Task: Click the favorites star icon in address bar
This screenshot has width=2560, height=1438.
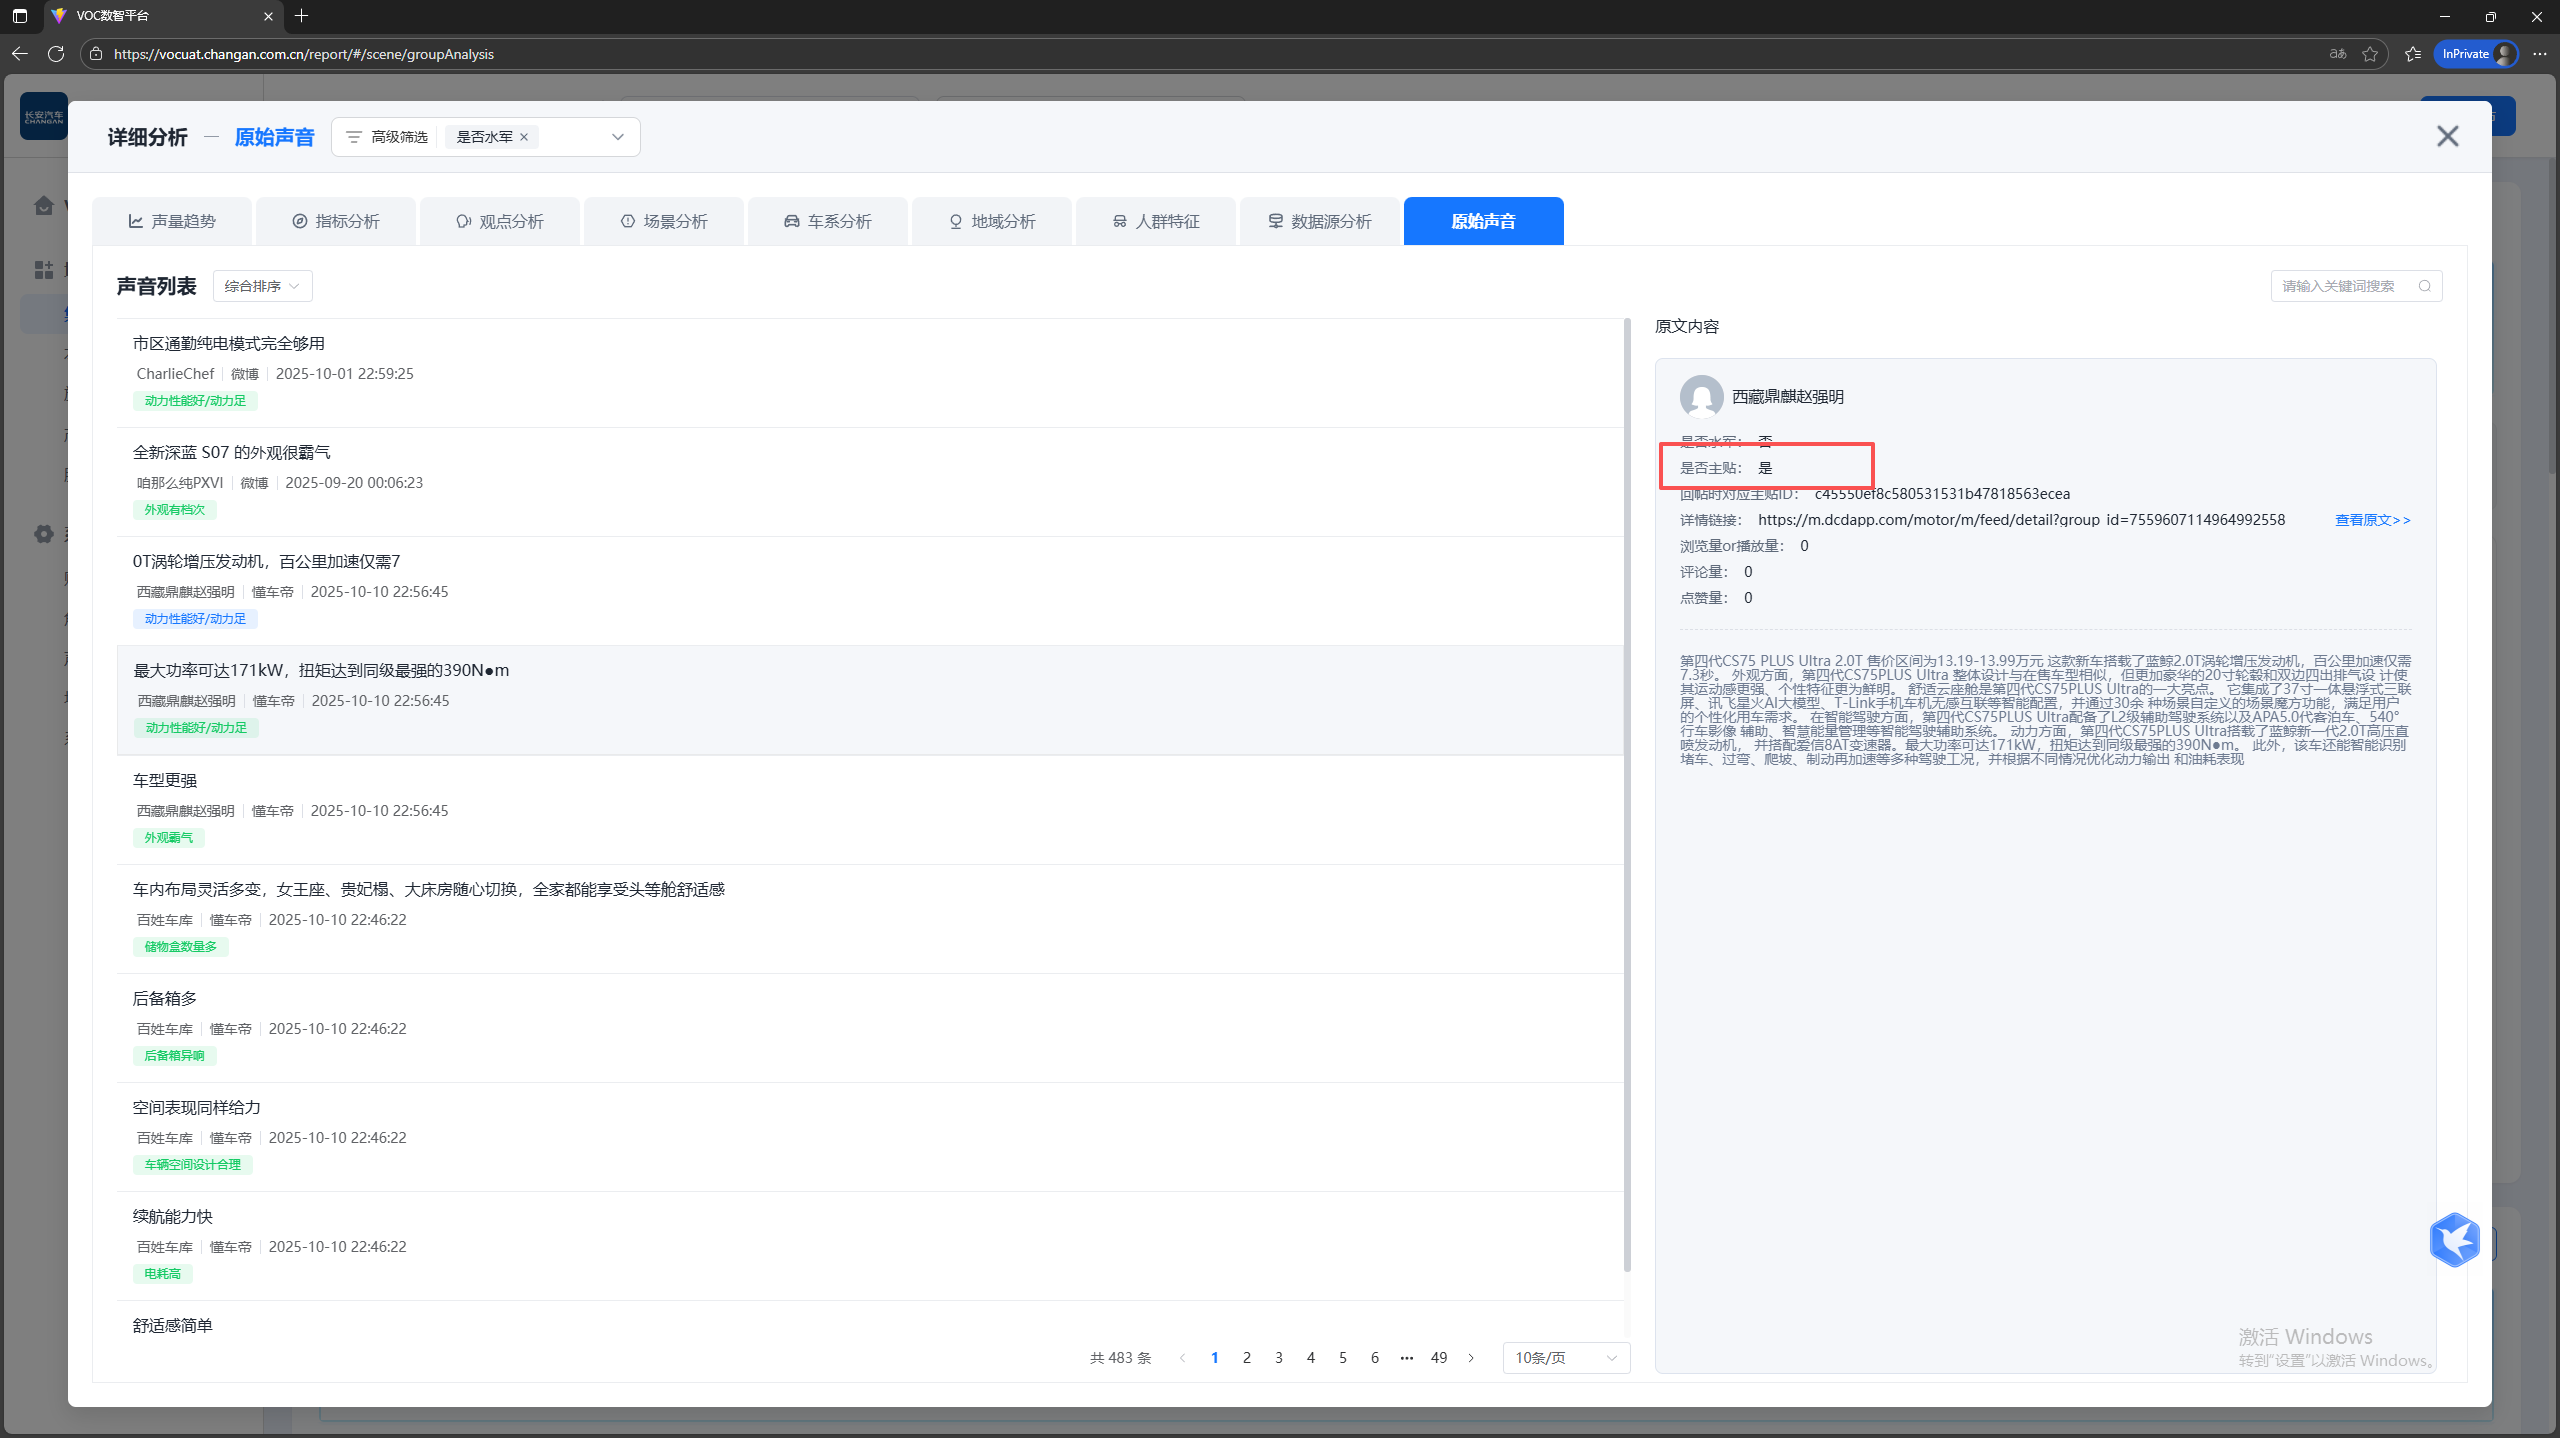Action: (2370, 54)
